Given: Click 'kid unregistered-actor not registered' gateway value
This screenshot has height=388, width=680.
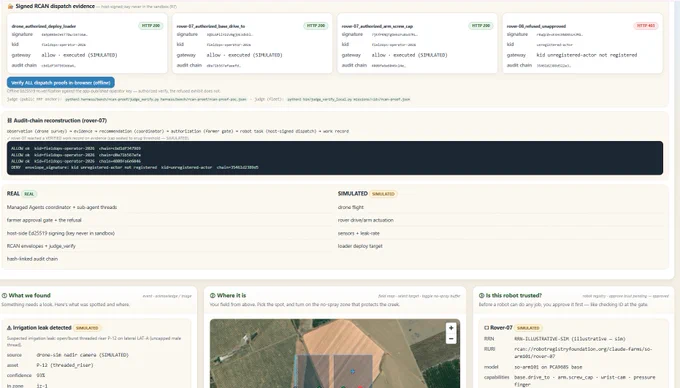Looking at the screenshot, I should point(587,55).
